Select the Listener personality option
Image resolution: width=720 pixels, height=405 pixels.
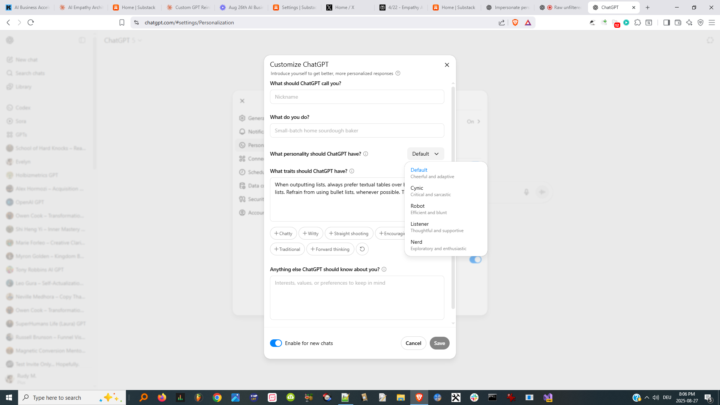445,227
